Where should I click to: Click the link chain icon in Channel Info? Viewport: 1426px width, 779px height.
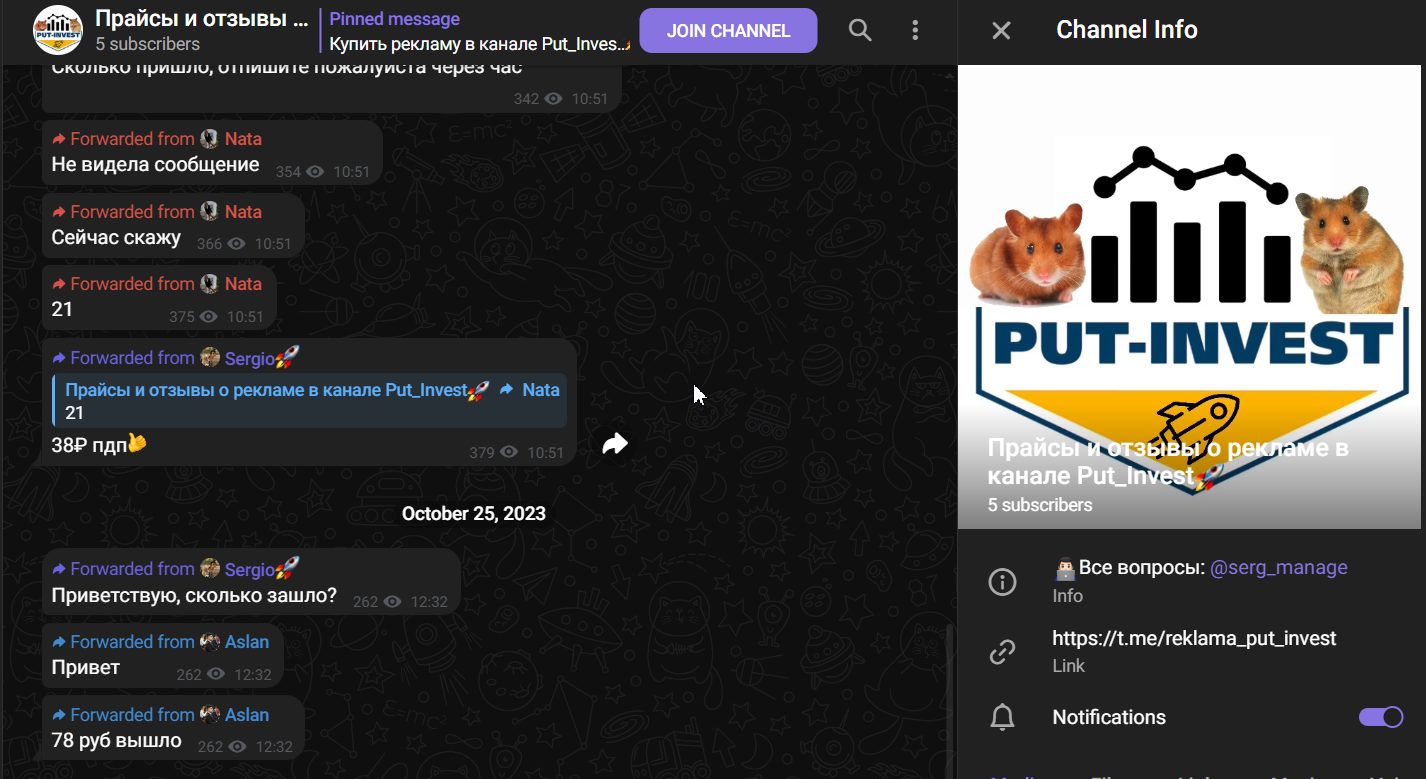pyautogui.click(x=1002, y=652)
